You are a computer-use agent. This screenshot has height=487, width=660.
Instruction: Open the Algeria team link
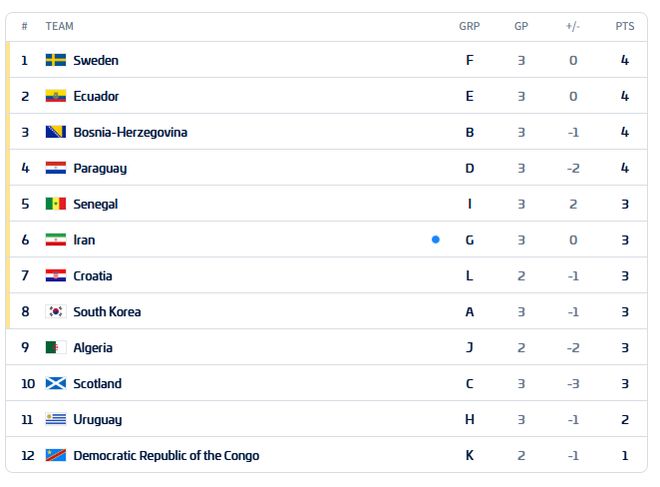point(93,348)
